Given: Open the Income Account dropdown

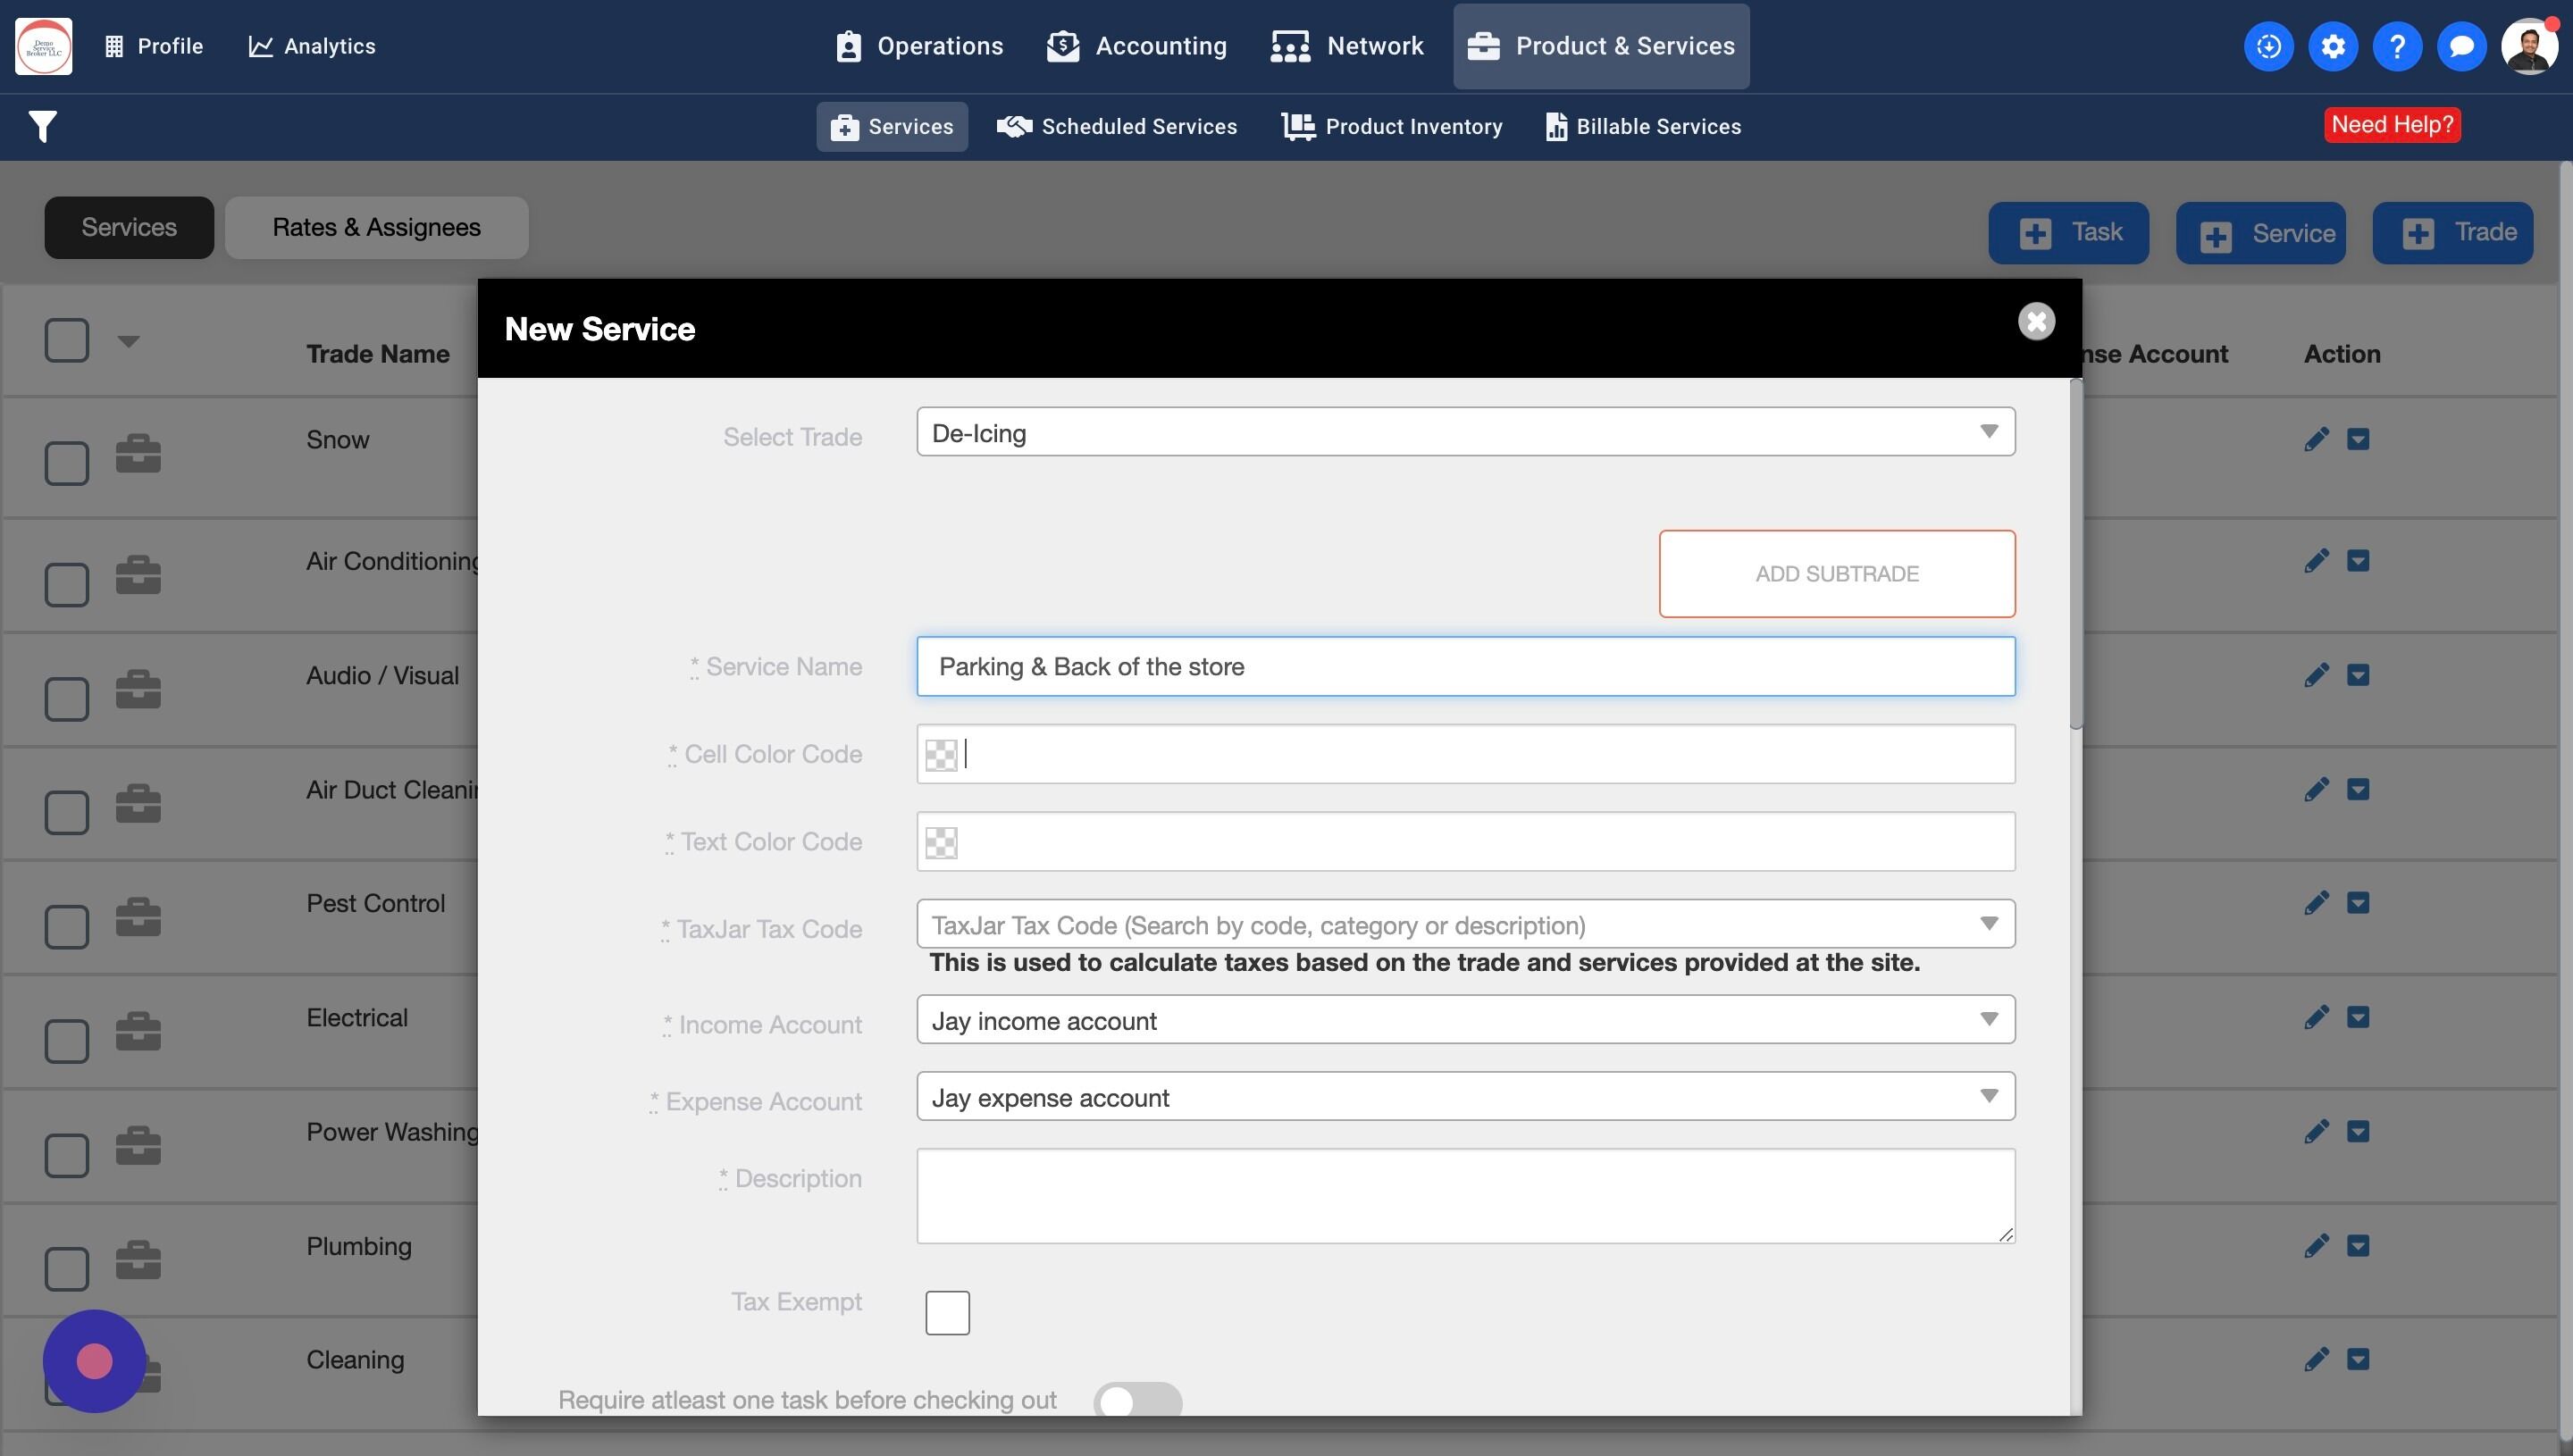Looking at the screenshot, I should 1465,1020.
